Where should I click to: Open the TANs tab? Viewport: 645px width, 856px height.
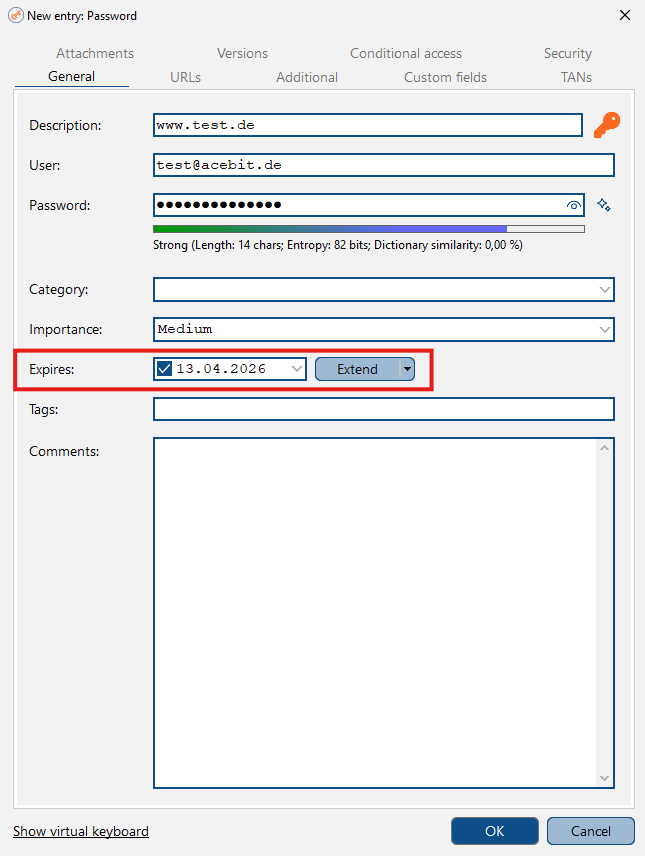click(576, 78)
